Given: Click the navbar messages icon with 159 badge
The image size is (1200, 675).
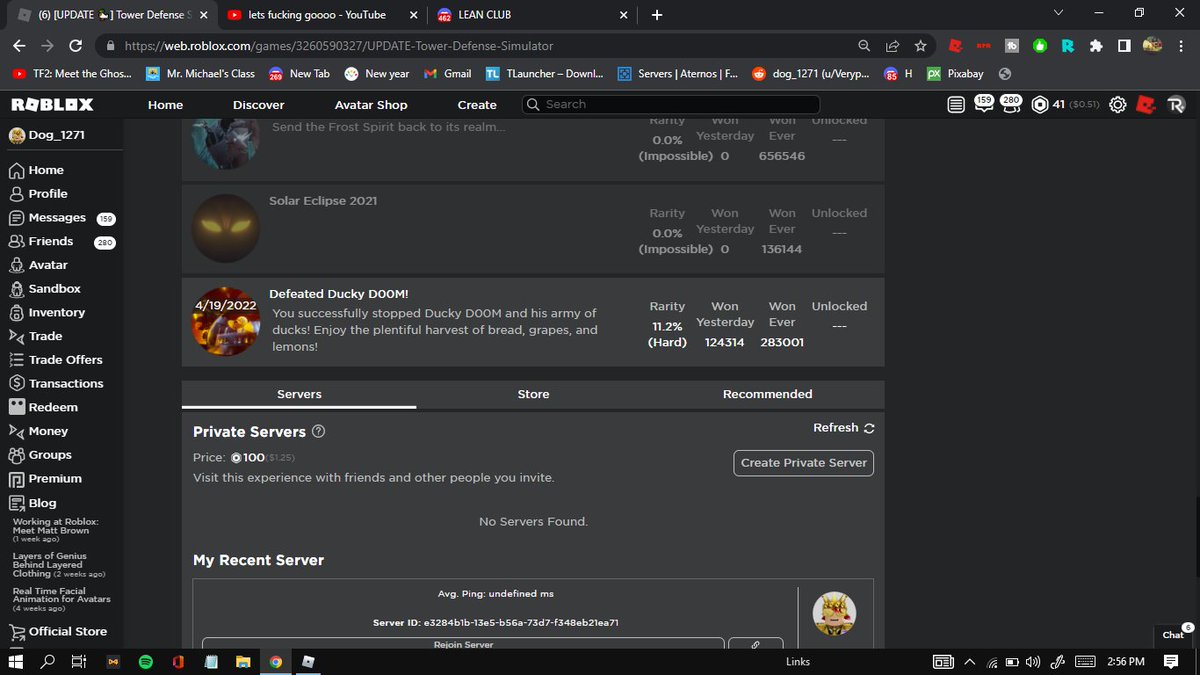Looking at the screenshot, I should [x=982, y=104].
